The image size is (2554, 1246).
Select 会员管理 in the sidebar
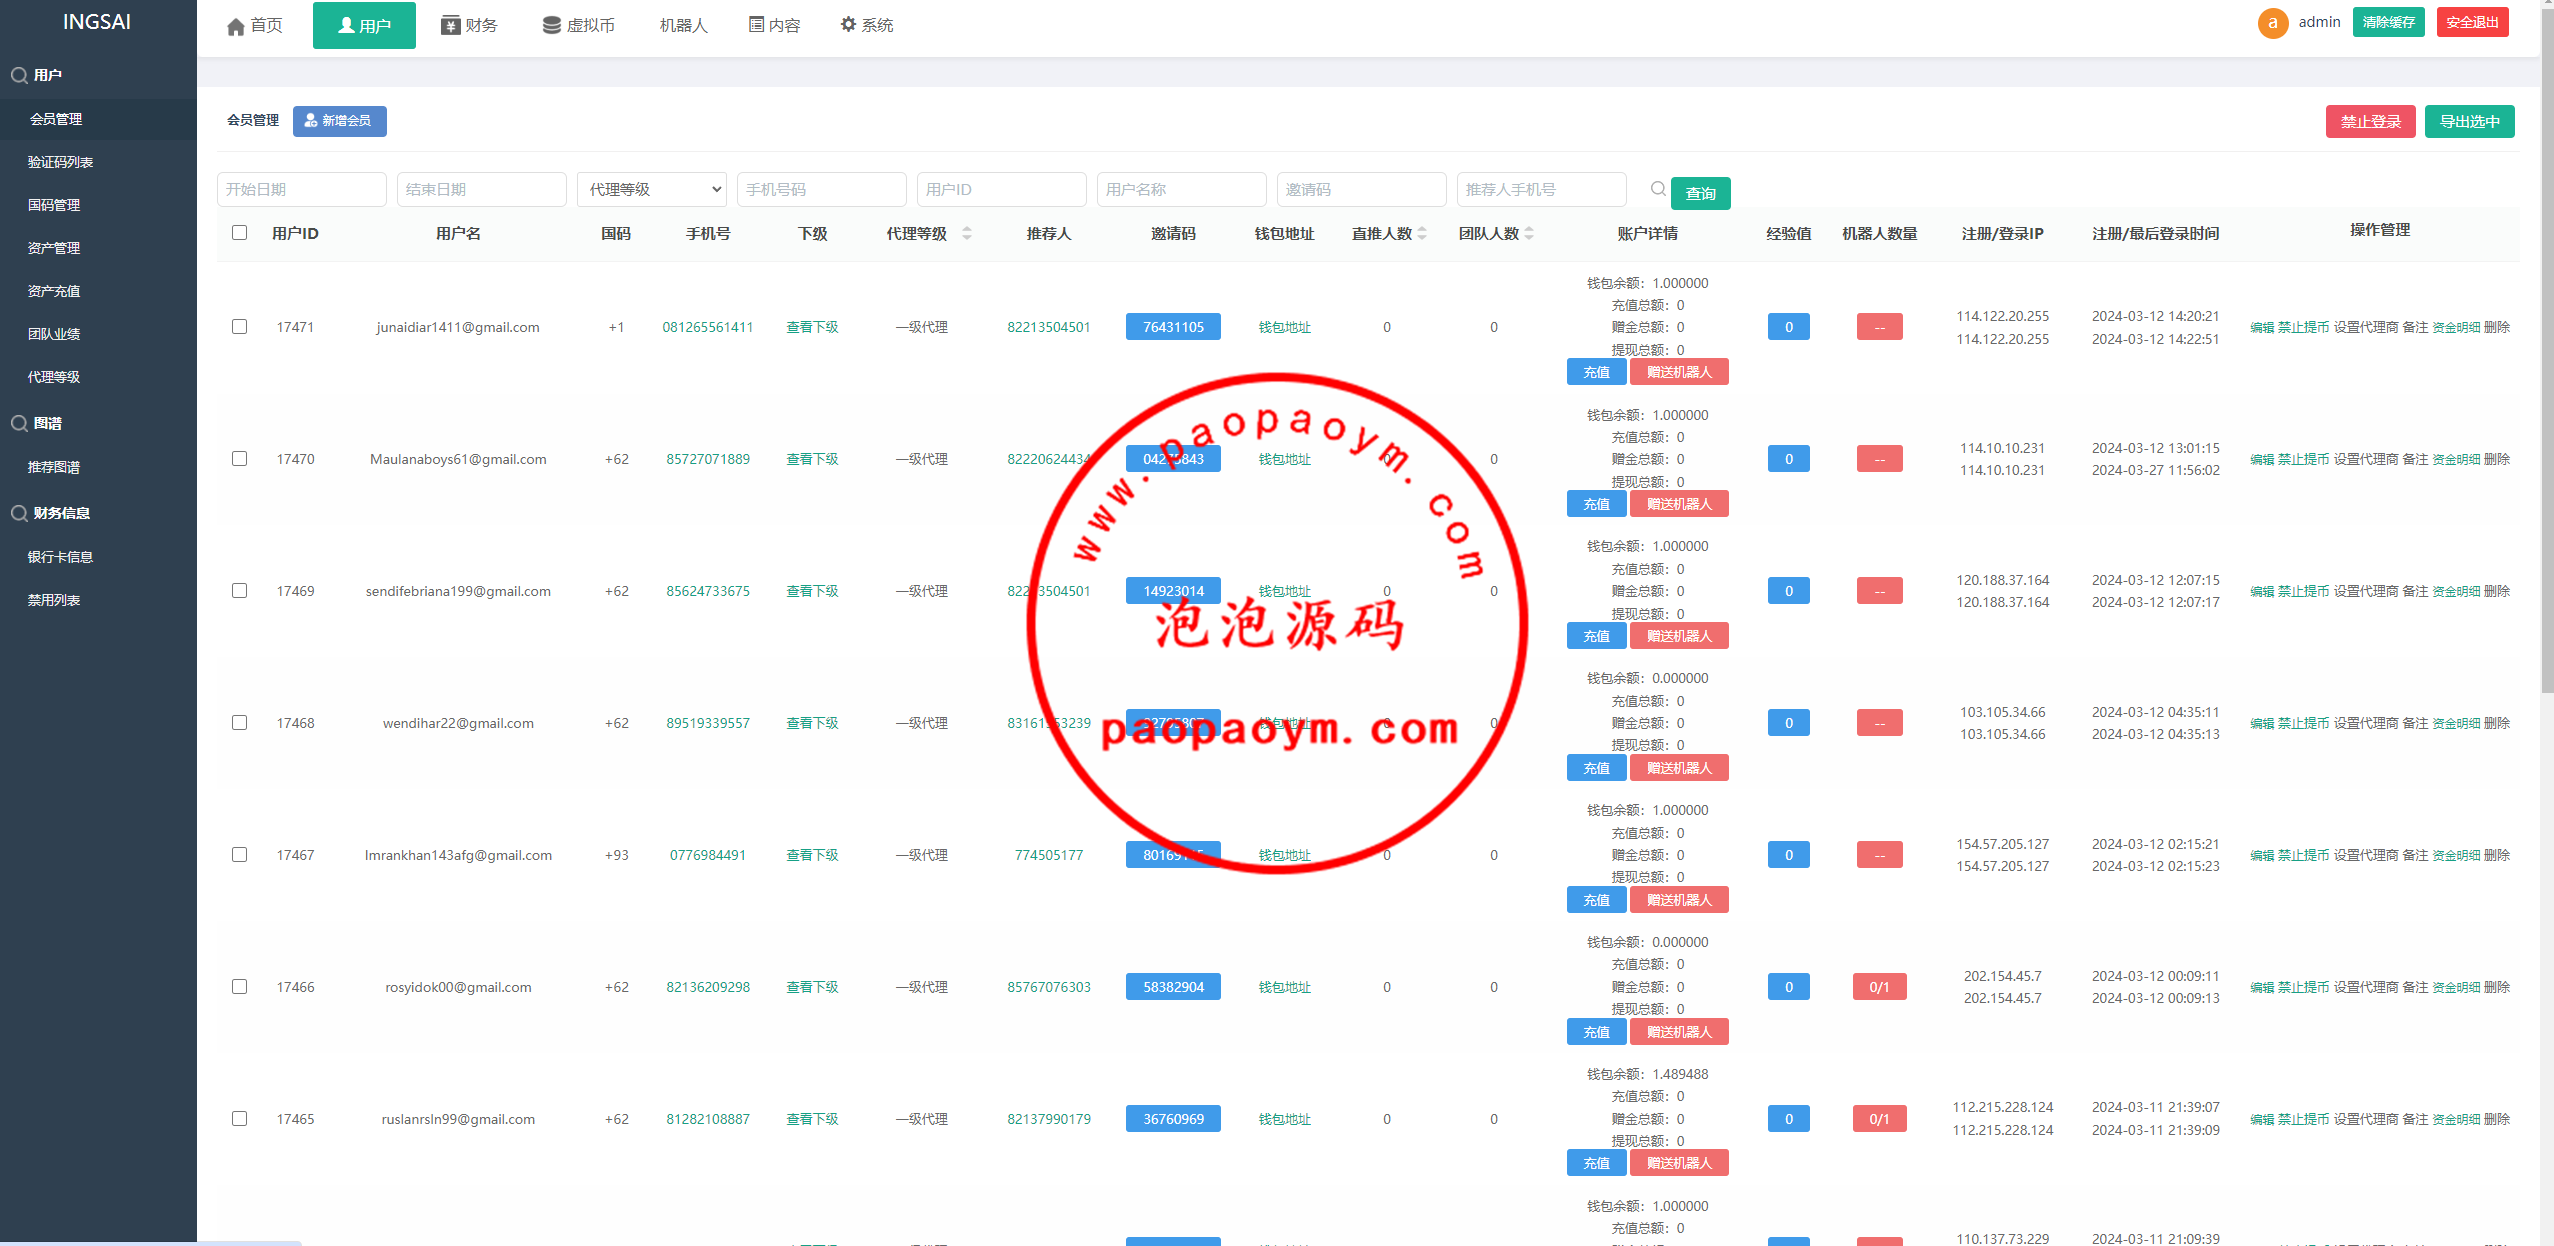56,119
